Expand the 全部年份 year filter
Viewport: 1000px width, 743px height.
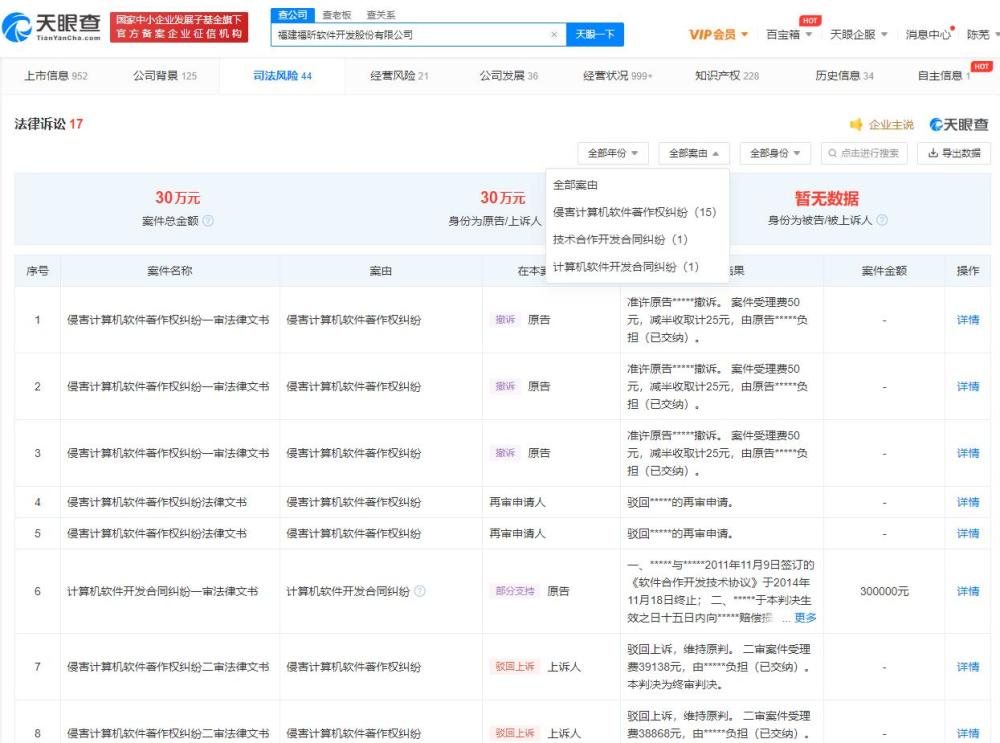(613, 153)
